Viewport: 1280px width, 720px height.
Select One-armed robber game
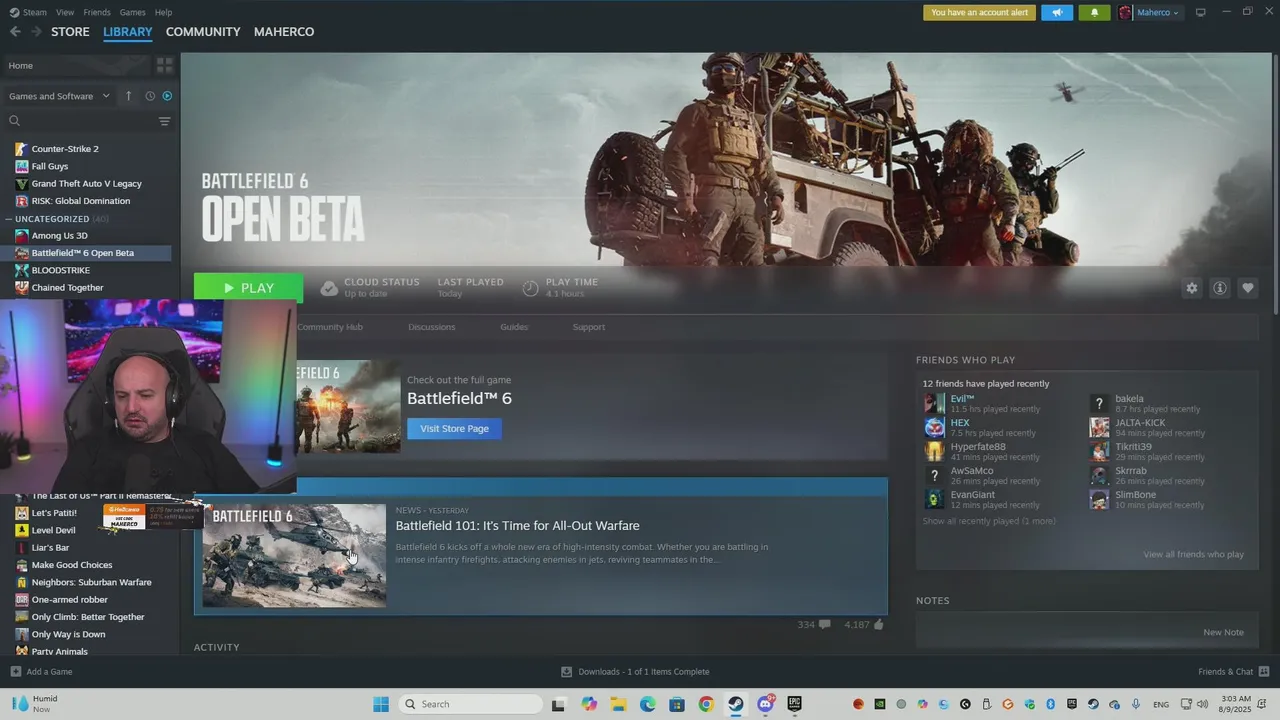pos(69,600)
